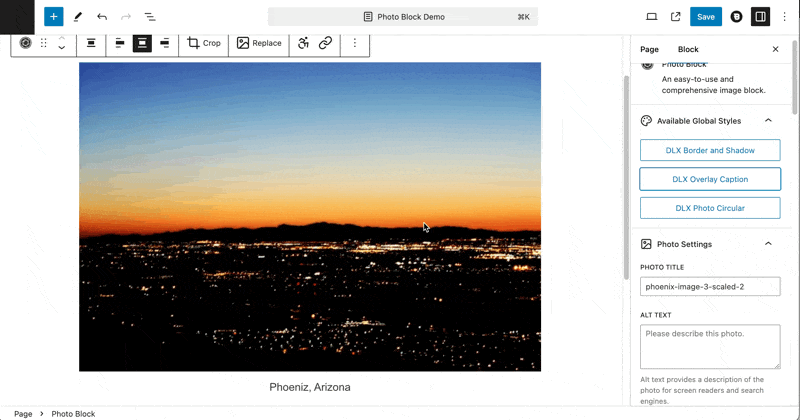
Task: Click the blue block inserter plus button
Action: coord(54,16)
